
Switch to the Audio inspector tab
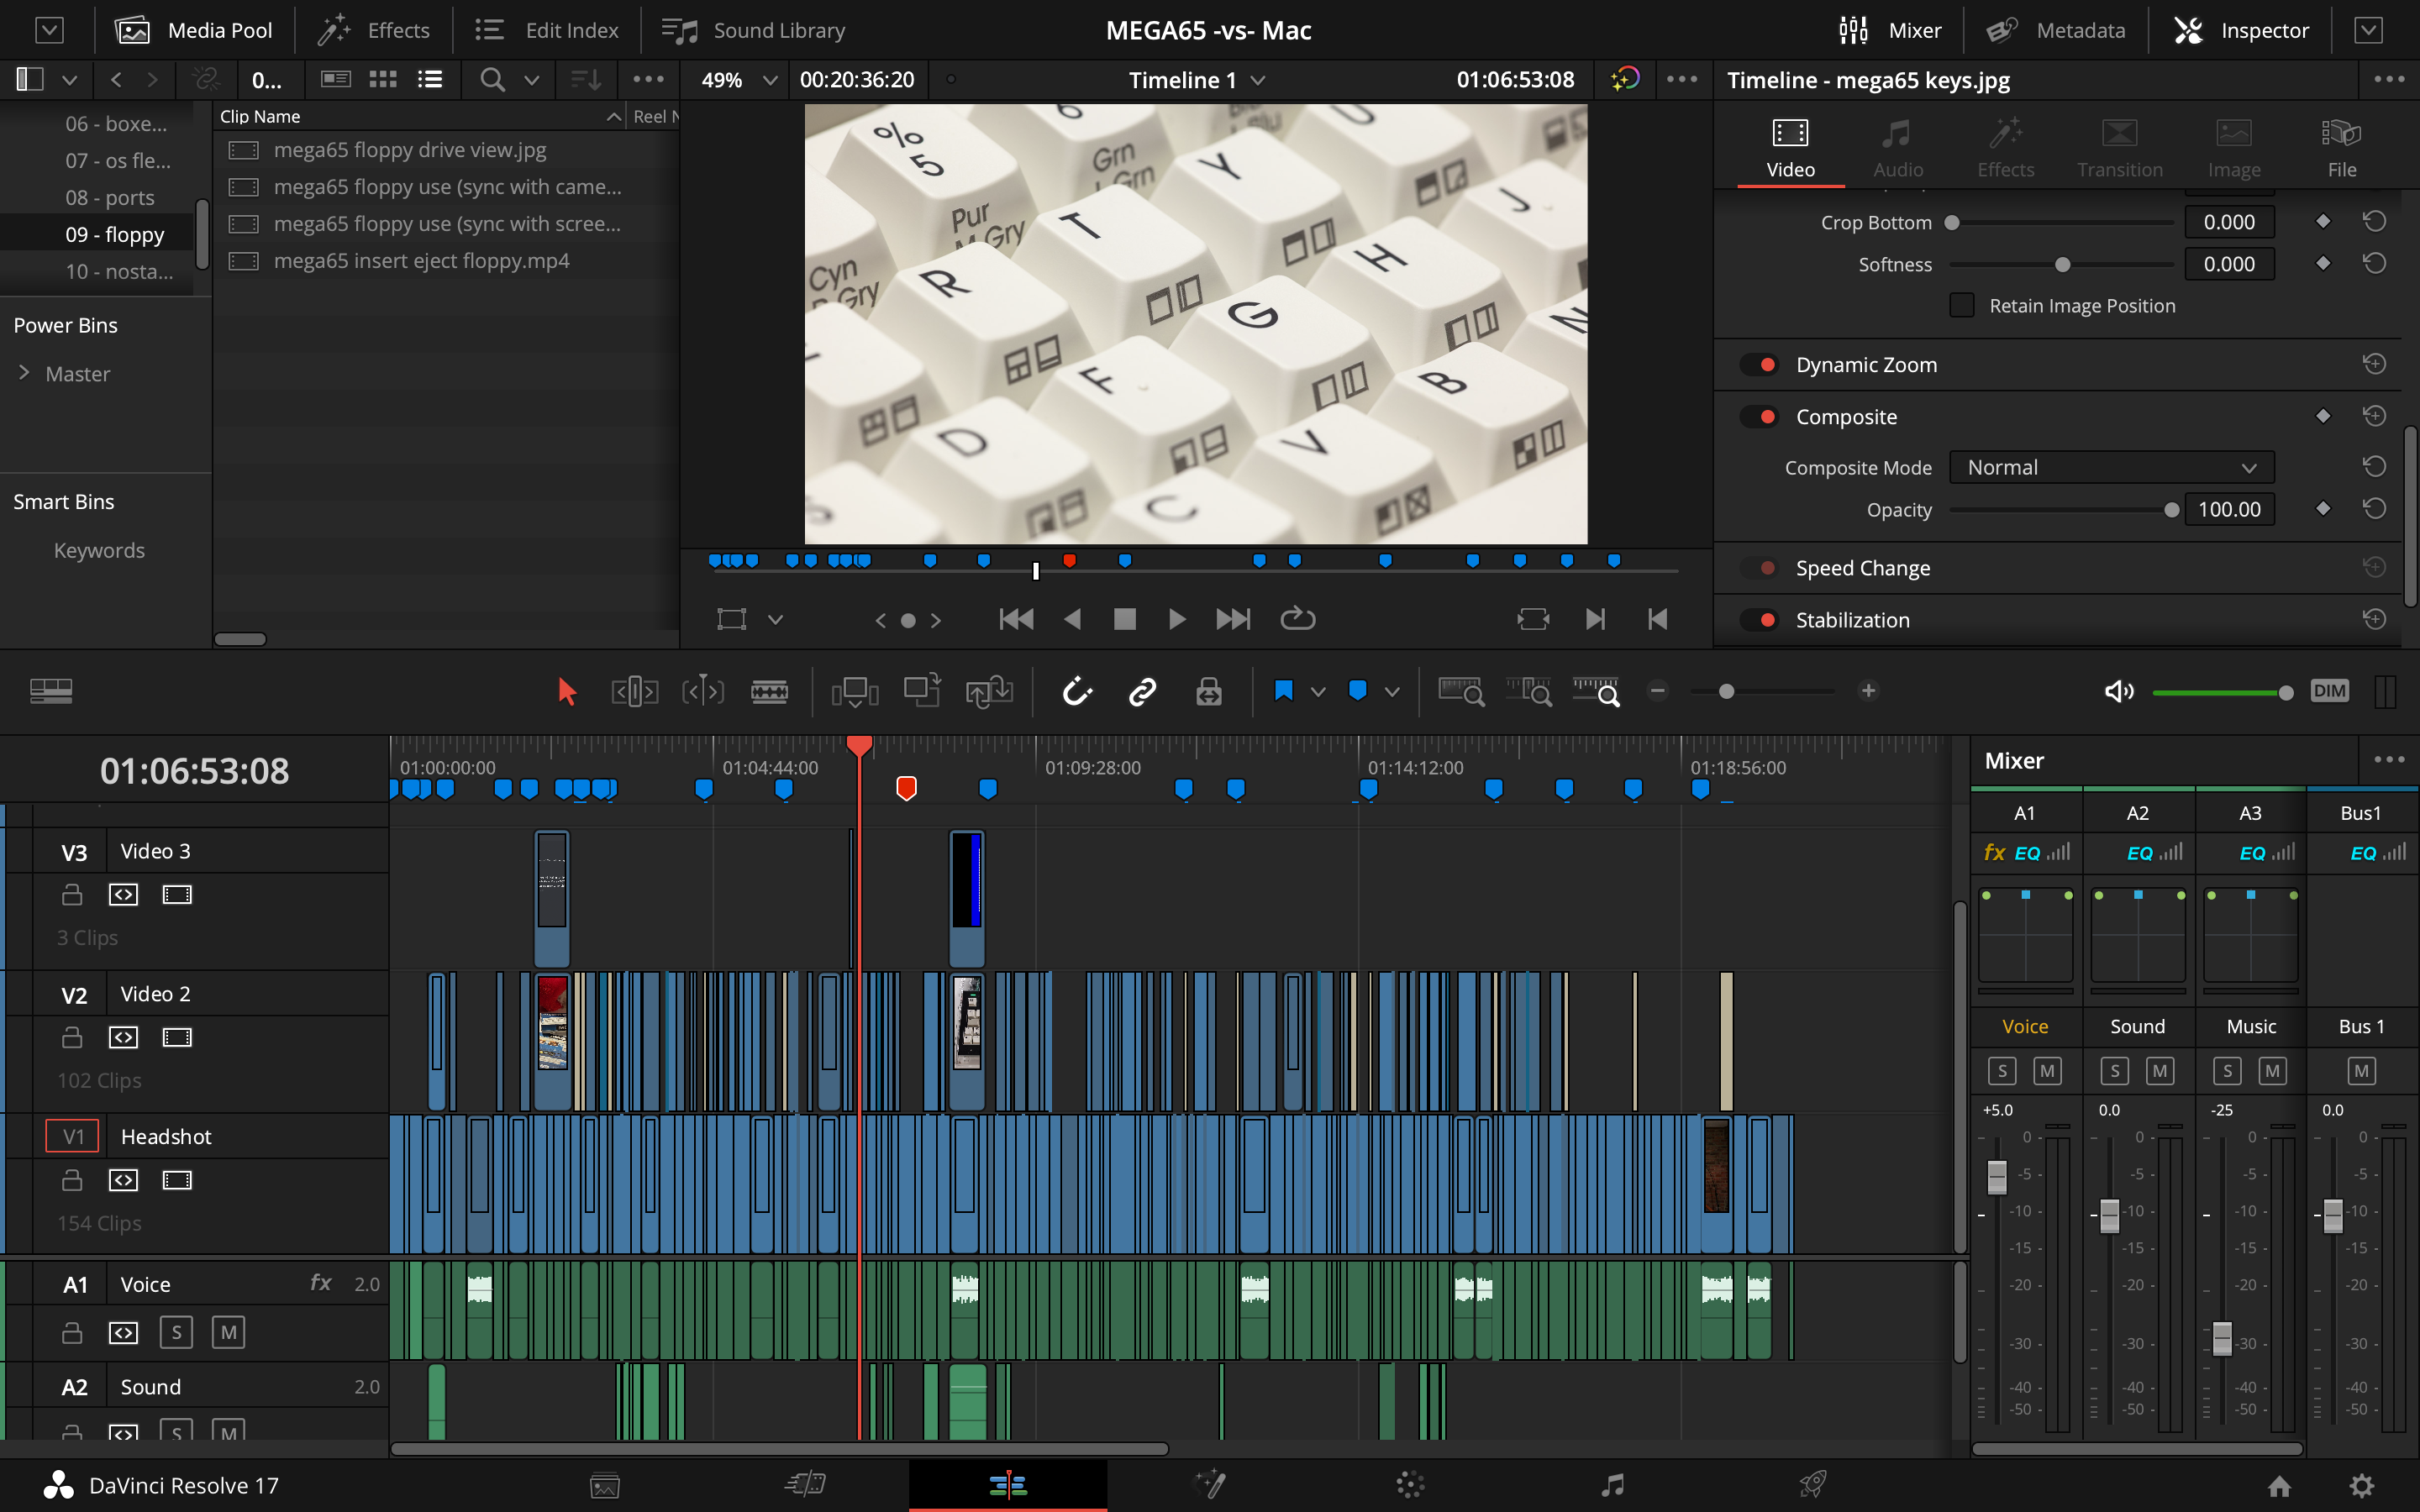(x=1897, y=148)
